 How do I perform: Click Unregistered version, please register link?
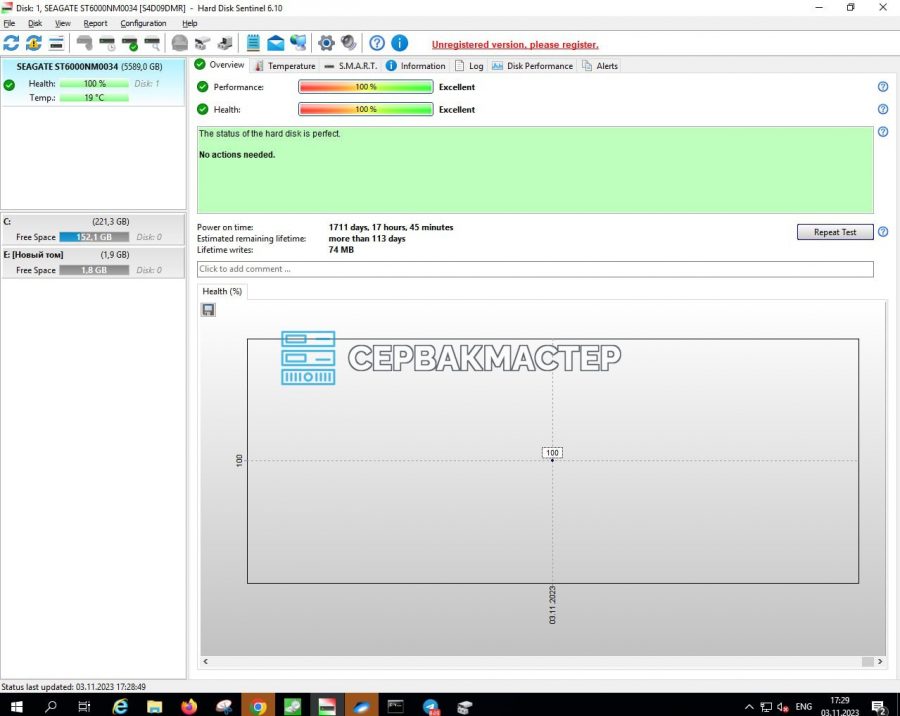point(515,45)
